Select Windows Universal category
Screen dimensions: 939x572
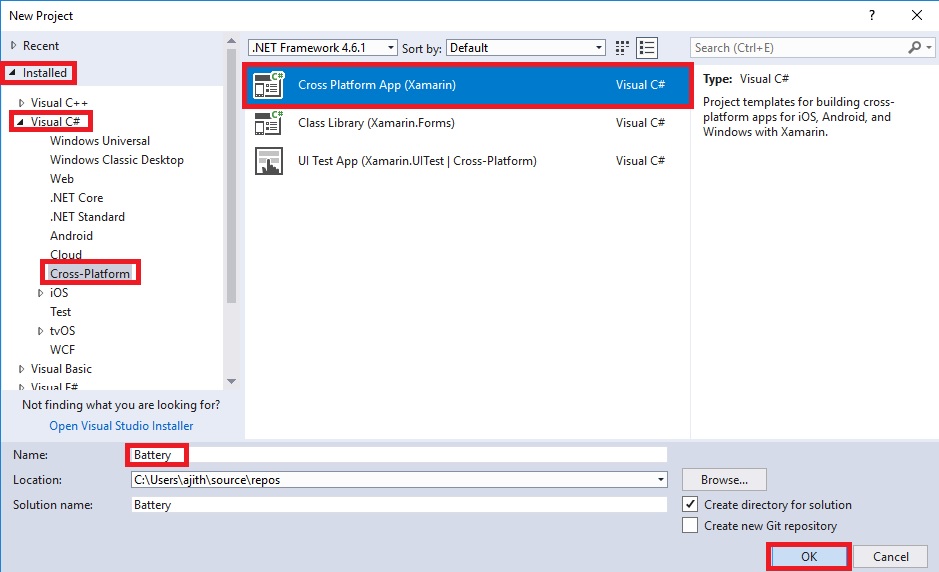(100, 141)
